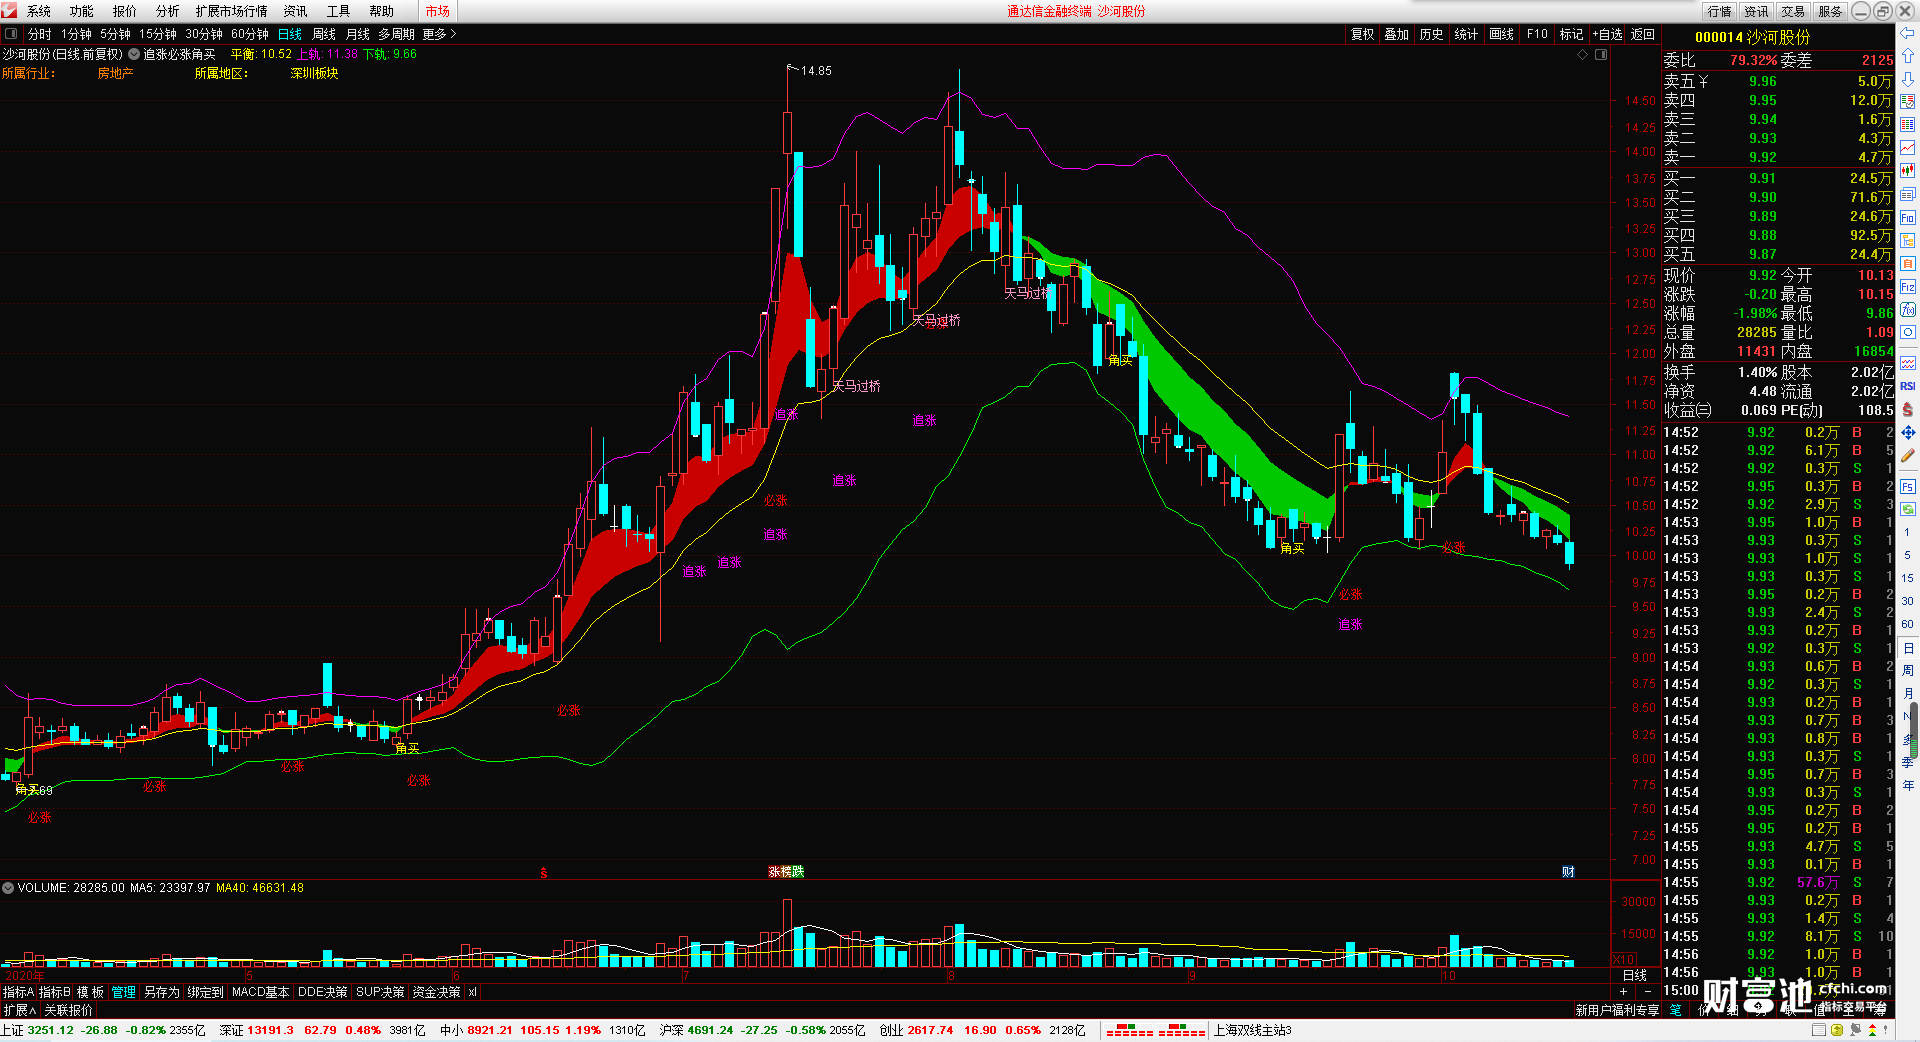The width and height of the screenshot is (1920, 1042).
Task: Click the red S dollar icon in sidebar
Action: coord(1908,409)
